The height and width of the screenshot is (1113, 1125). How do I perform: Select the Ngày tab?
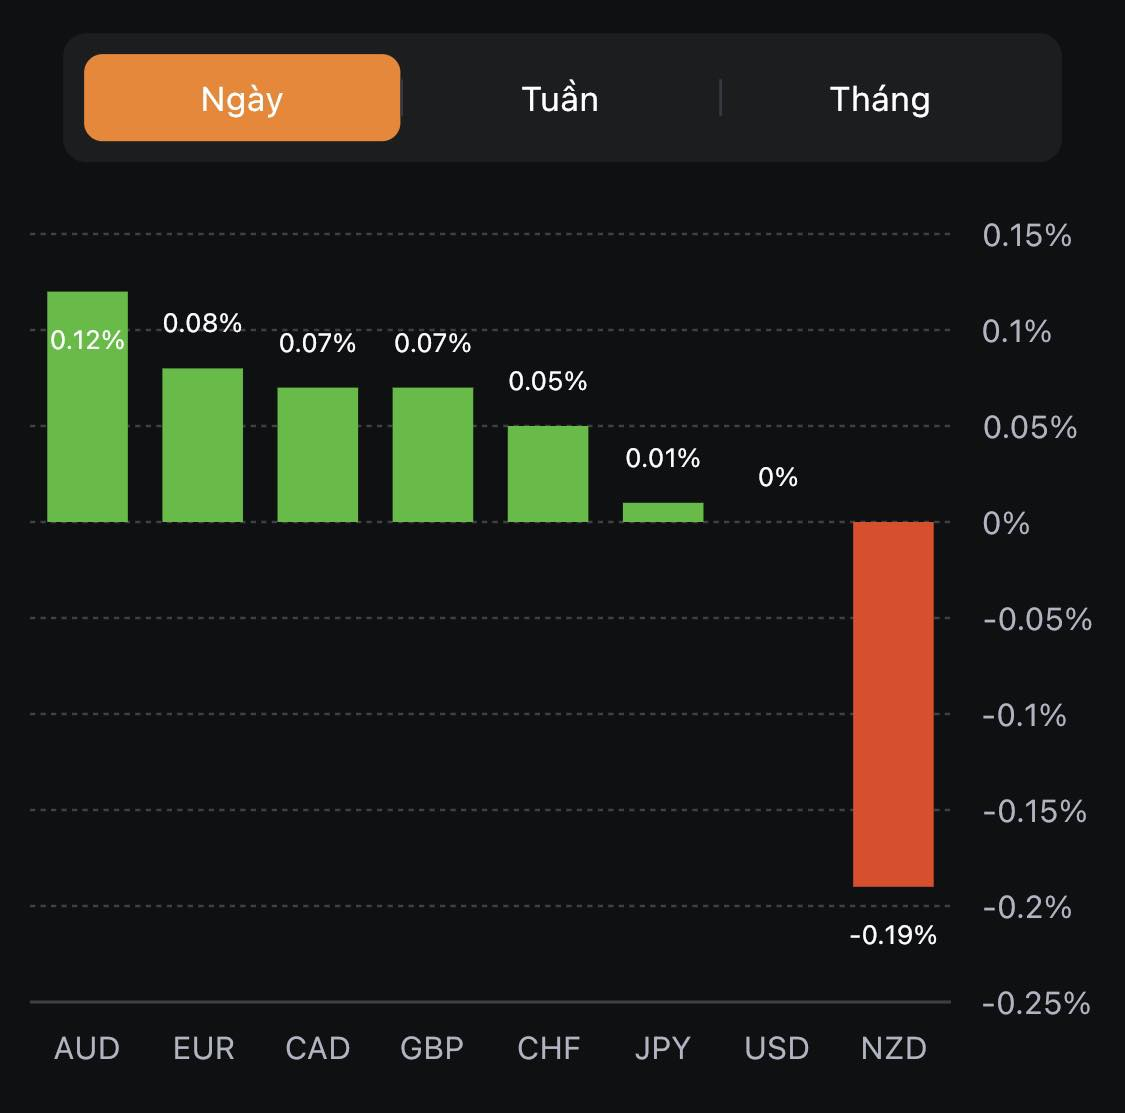[242, 98]
